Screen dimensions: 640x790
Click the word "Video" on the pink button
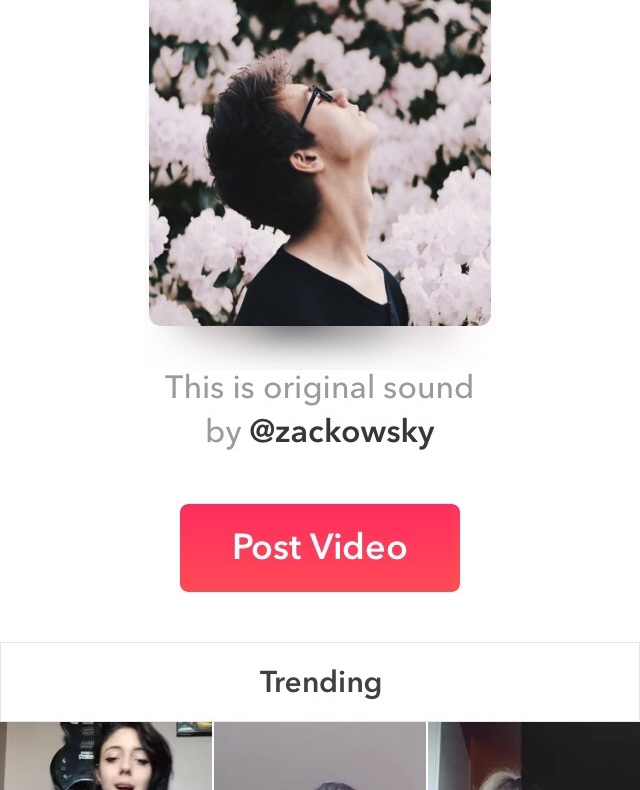[x=358, y=547]
